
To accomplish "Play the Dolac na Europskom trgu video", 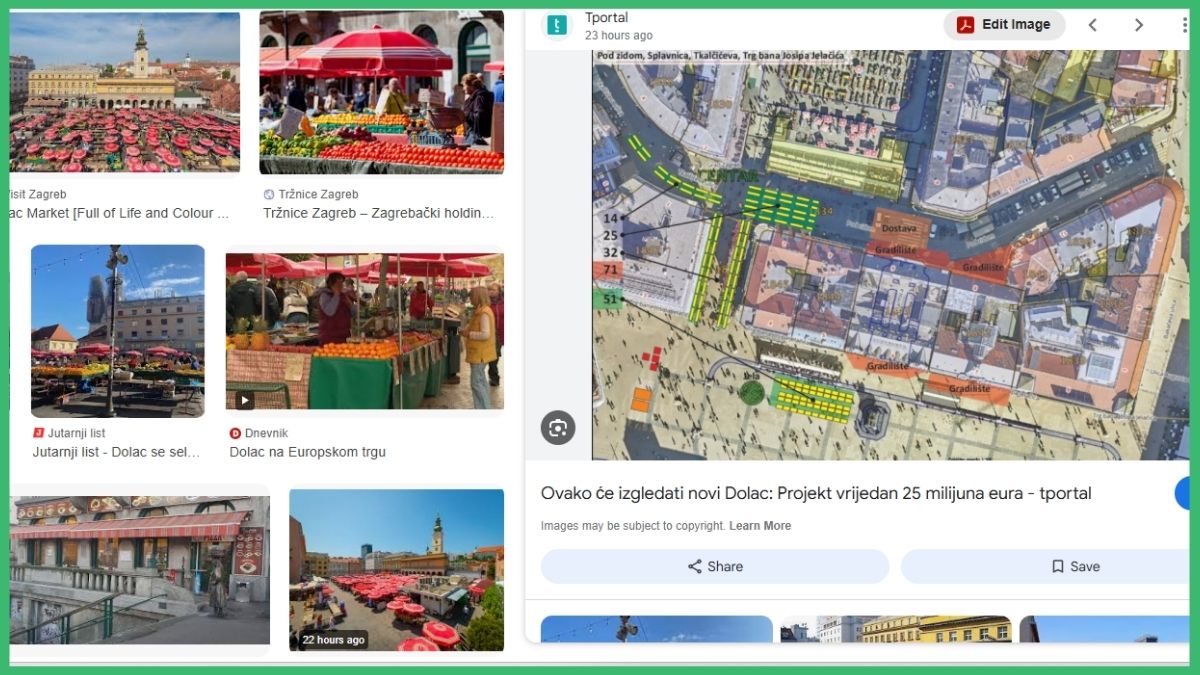I will click(x=244, y=398).
